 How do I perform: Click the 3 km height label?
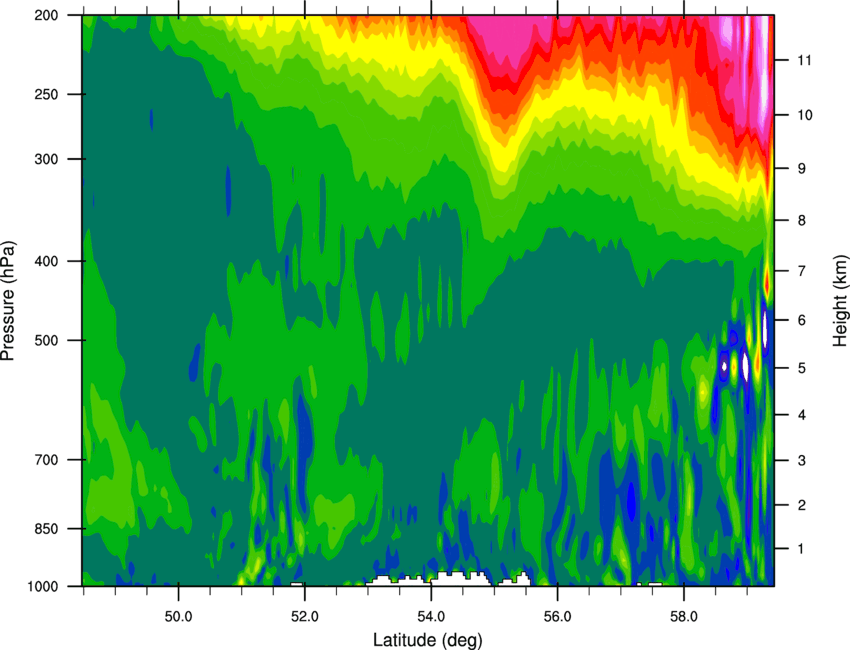click(x=802, y=461)
